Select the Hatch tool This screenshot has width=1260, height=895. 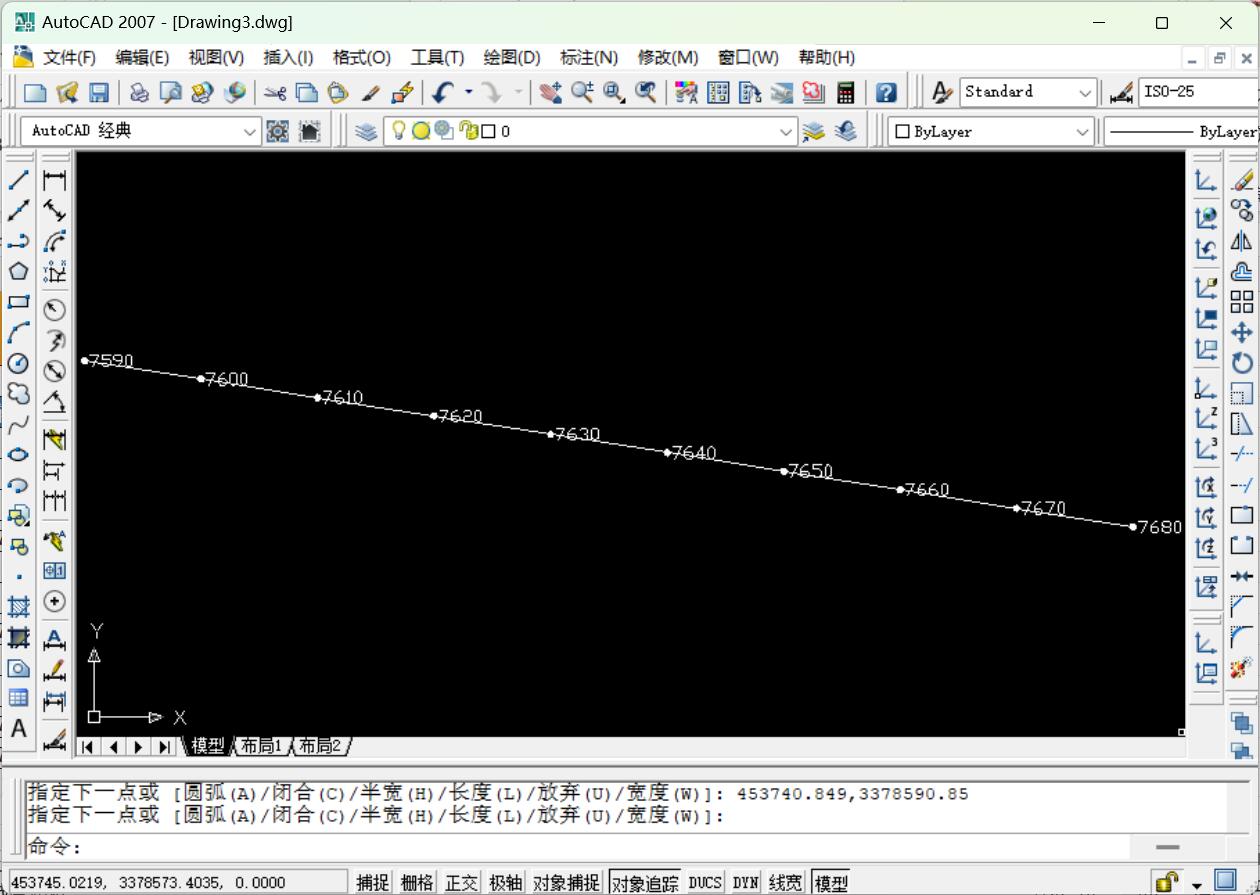click(18, 607)
